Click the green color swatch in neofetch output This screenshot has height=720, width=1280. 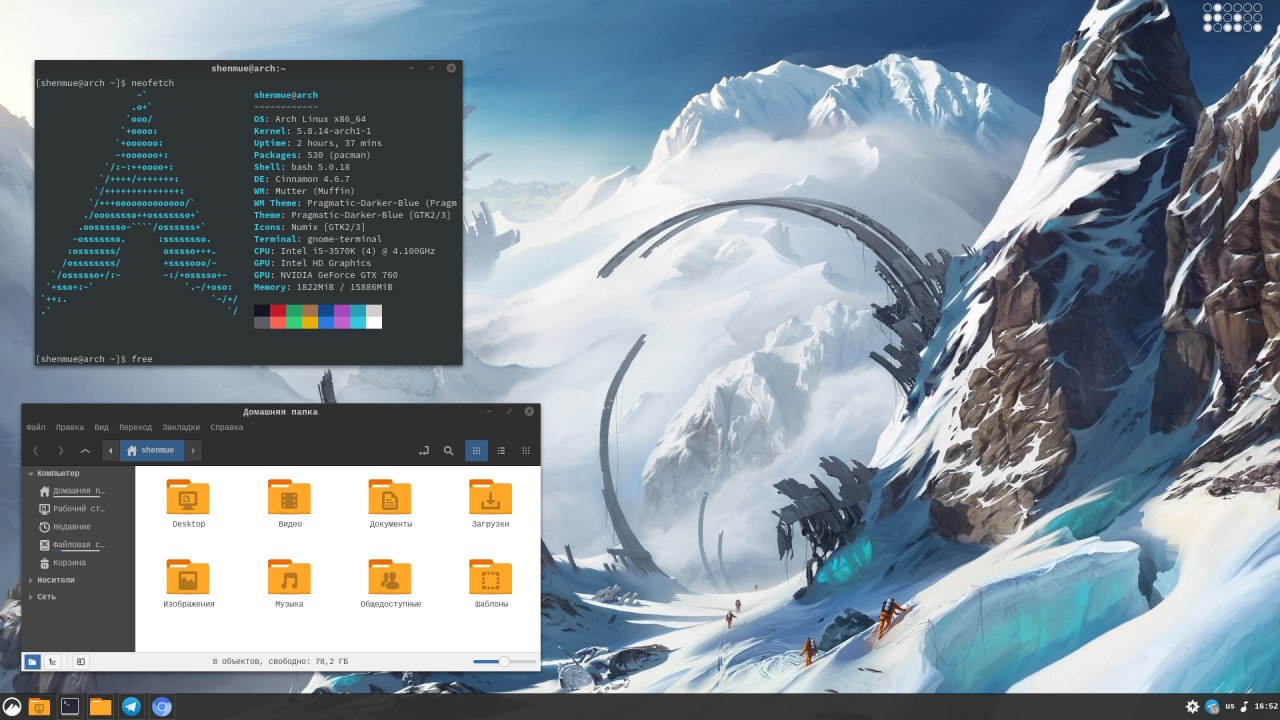[294, 311]
